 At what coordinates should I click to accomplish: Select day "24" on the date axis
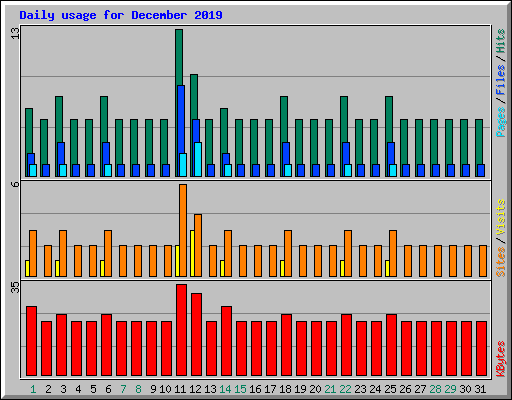tap(375, 389)
